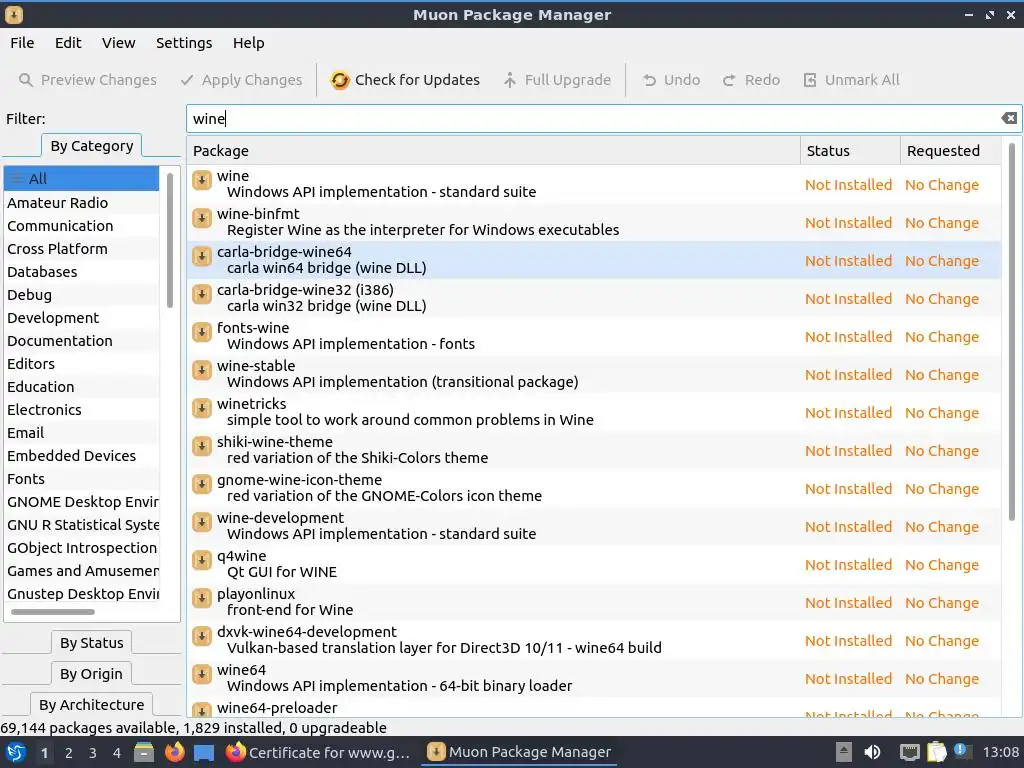1024x768 pixels.
Task: Open the application menu launcher in taskbar
Action: coord(16,752)
